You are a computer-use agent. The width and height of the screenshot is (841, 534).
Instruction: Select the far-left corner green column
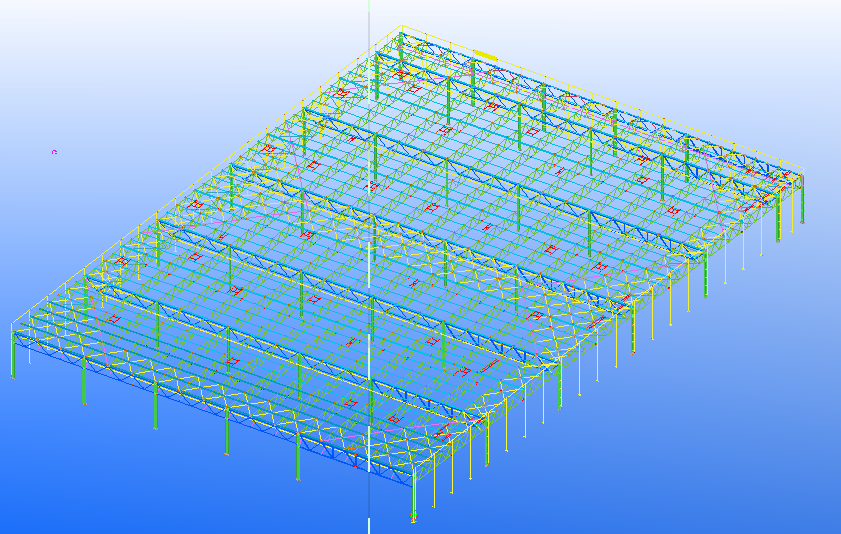click(x=13, y=355)
